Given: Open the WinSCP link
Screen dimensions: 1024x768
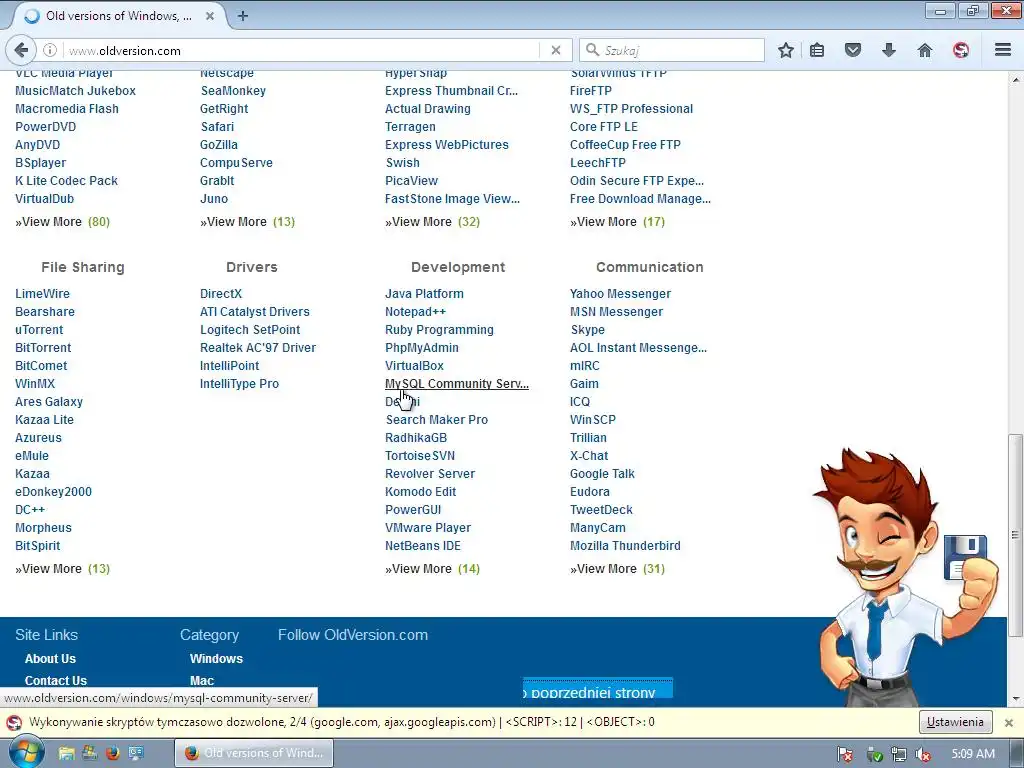Looking at the screenshot, I should [x=593, y=420].
